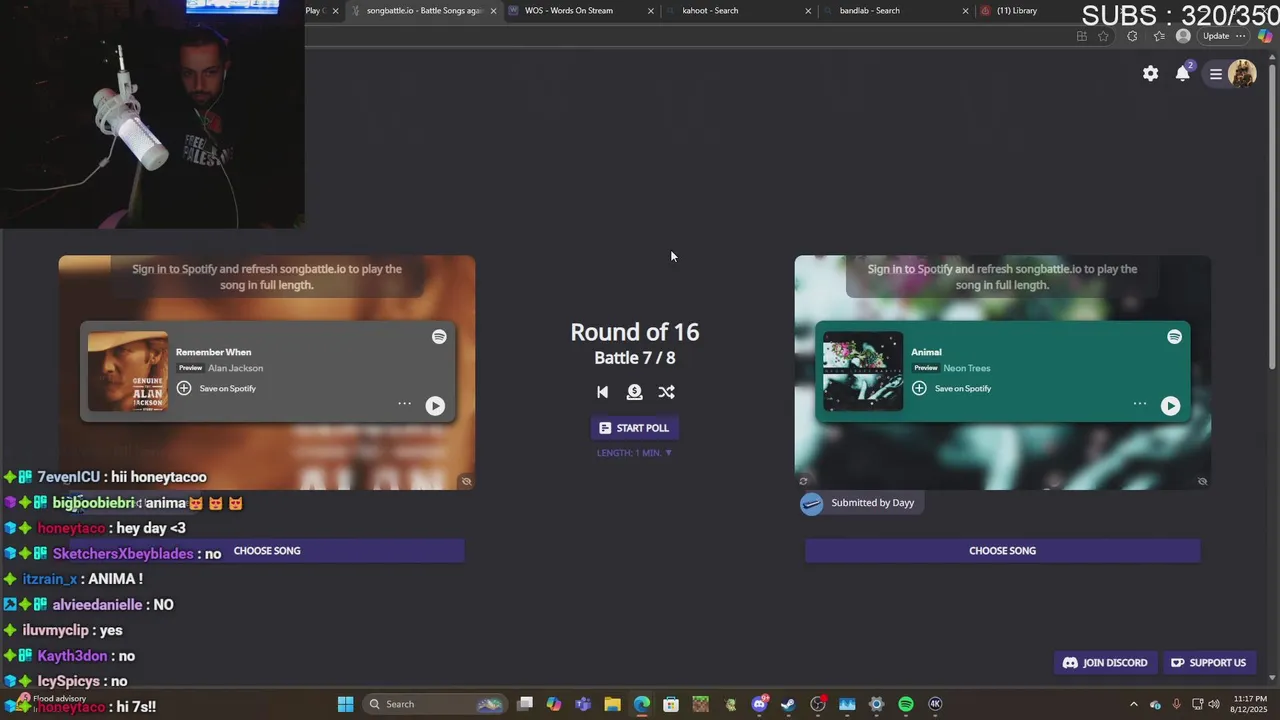Close the WOS Words On Stream tab
This screenshot has width=1280, height=720.
coord(651,11)
